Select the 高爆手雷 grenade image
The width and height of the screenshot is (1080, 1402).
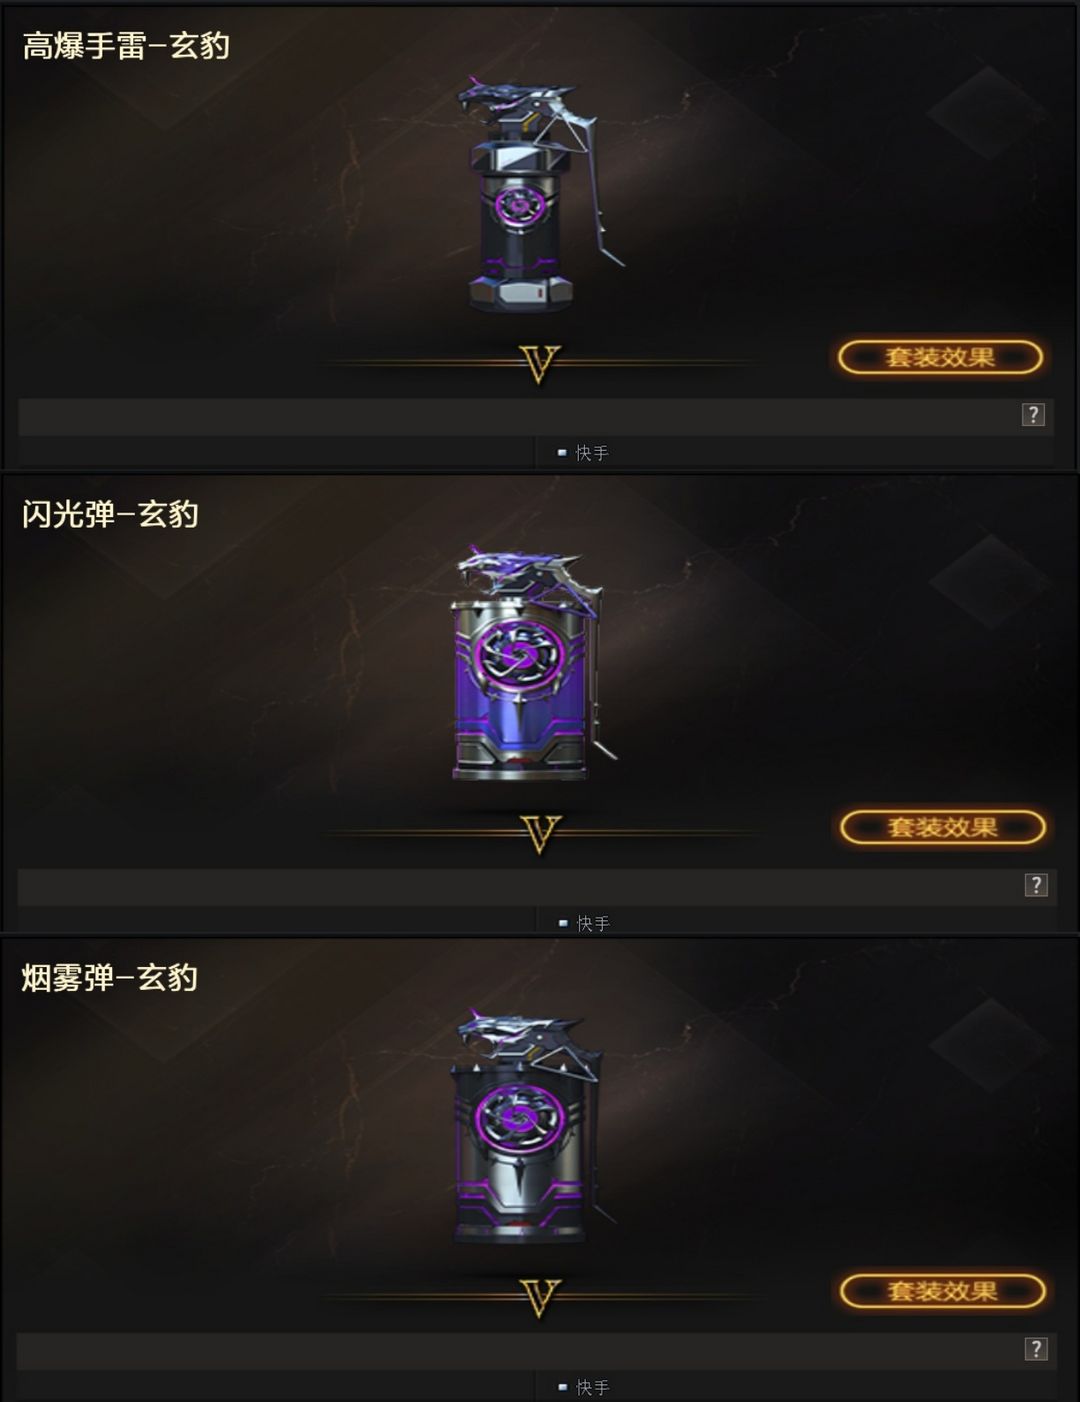(536, 194)
